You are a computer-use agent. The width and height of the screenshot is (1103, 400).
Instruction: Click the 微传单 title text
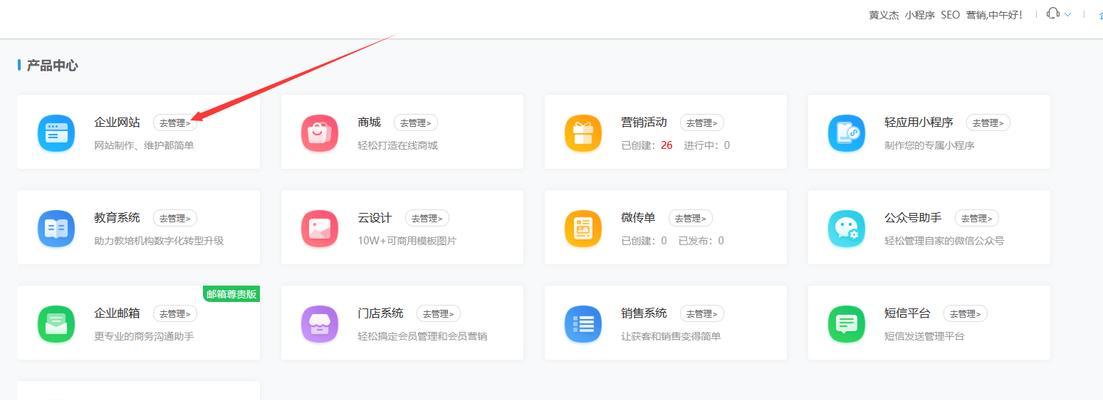(638, 218)
